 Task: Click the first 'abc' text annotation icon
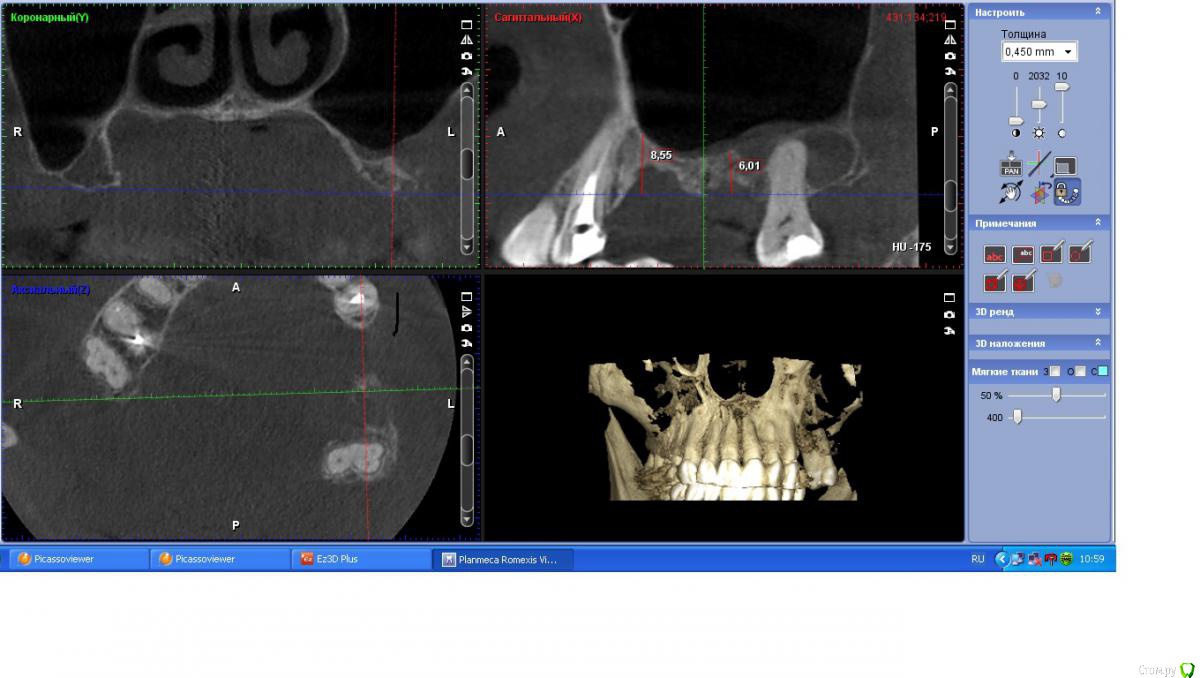(x=995, y=254)
